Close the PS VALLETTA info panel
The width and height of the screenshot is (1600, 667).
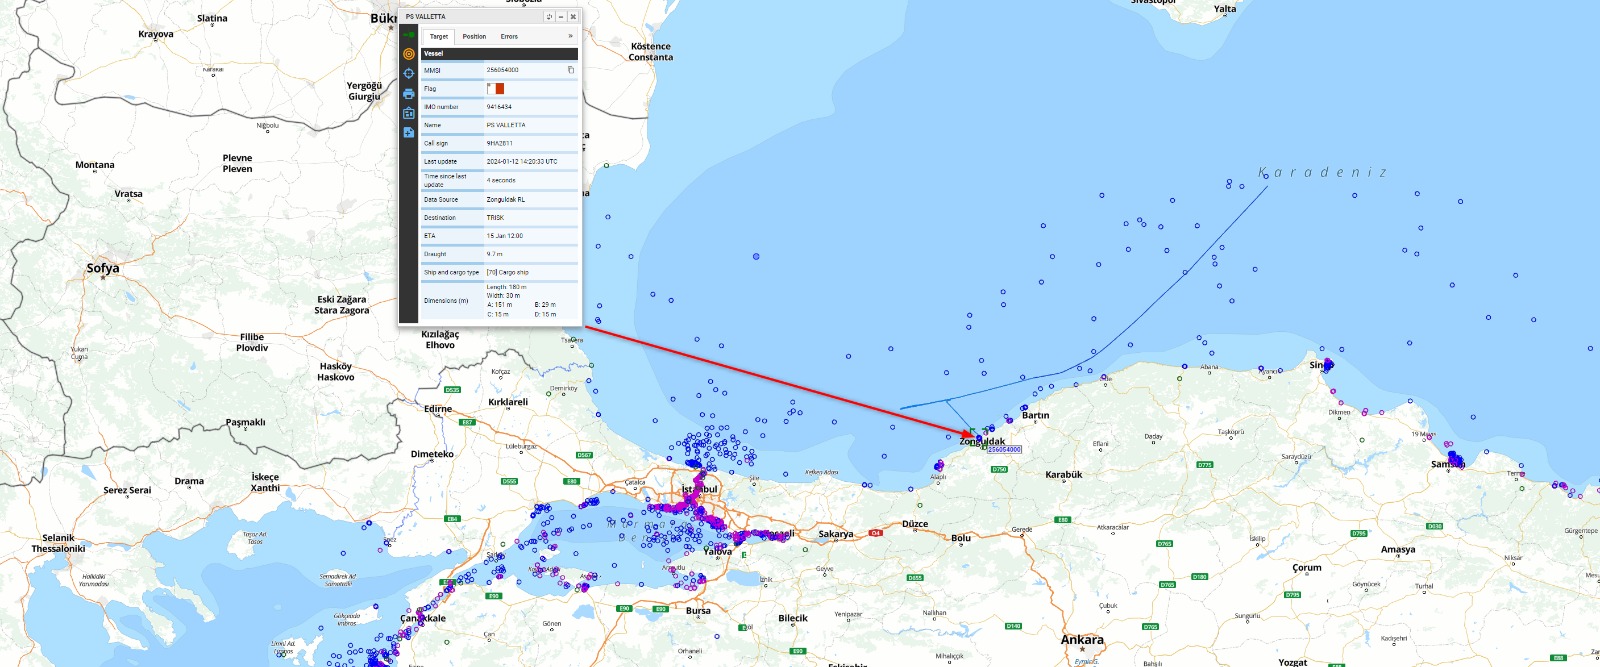(573, 17)
